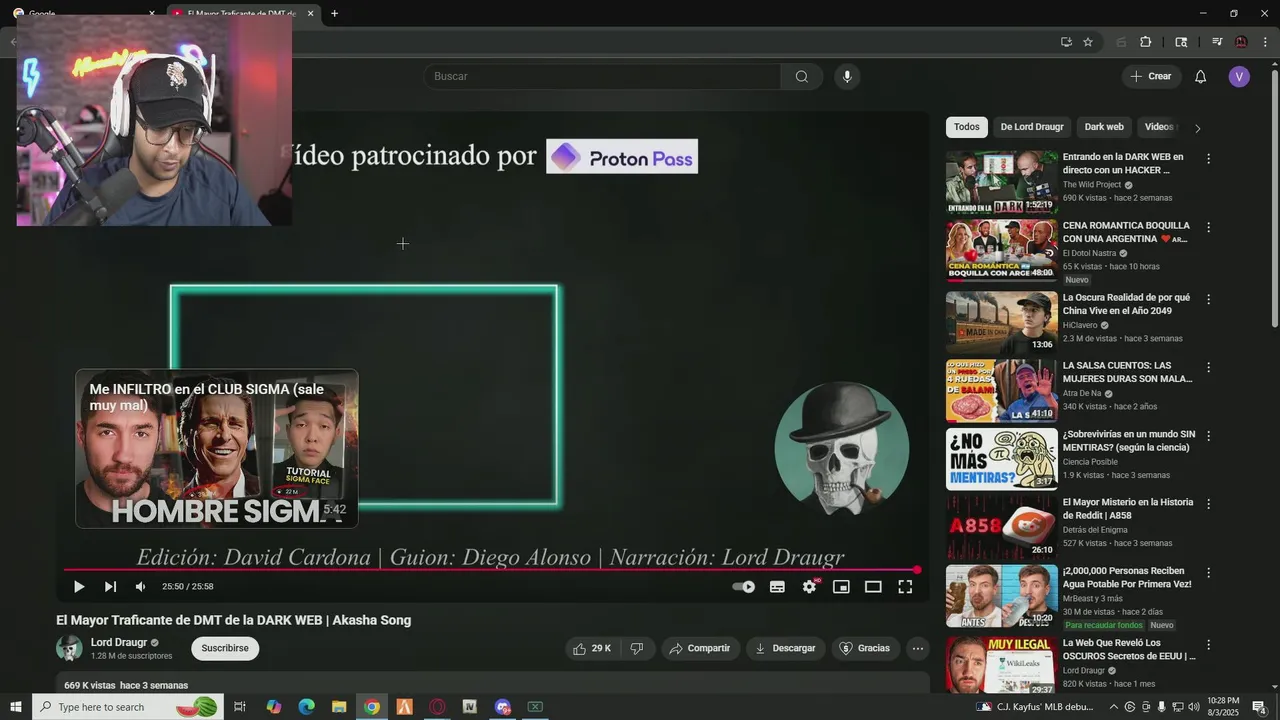Close the 'El Mayor Traficante' tab
Image resolution: width=1280 pixels, height=720 pixels.
310,14
